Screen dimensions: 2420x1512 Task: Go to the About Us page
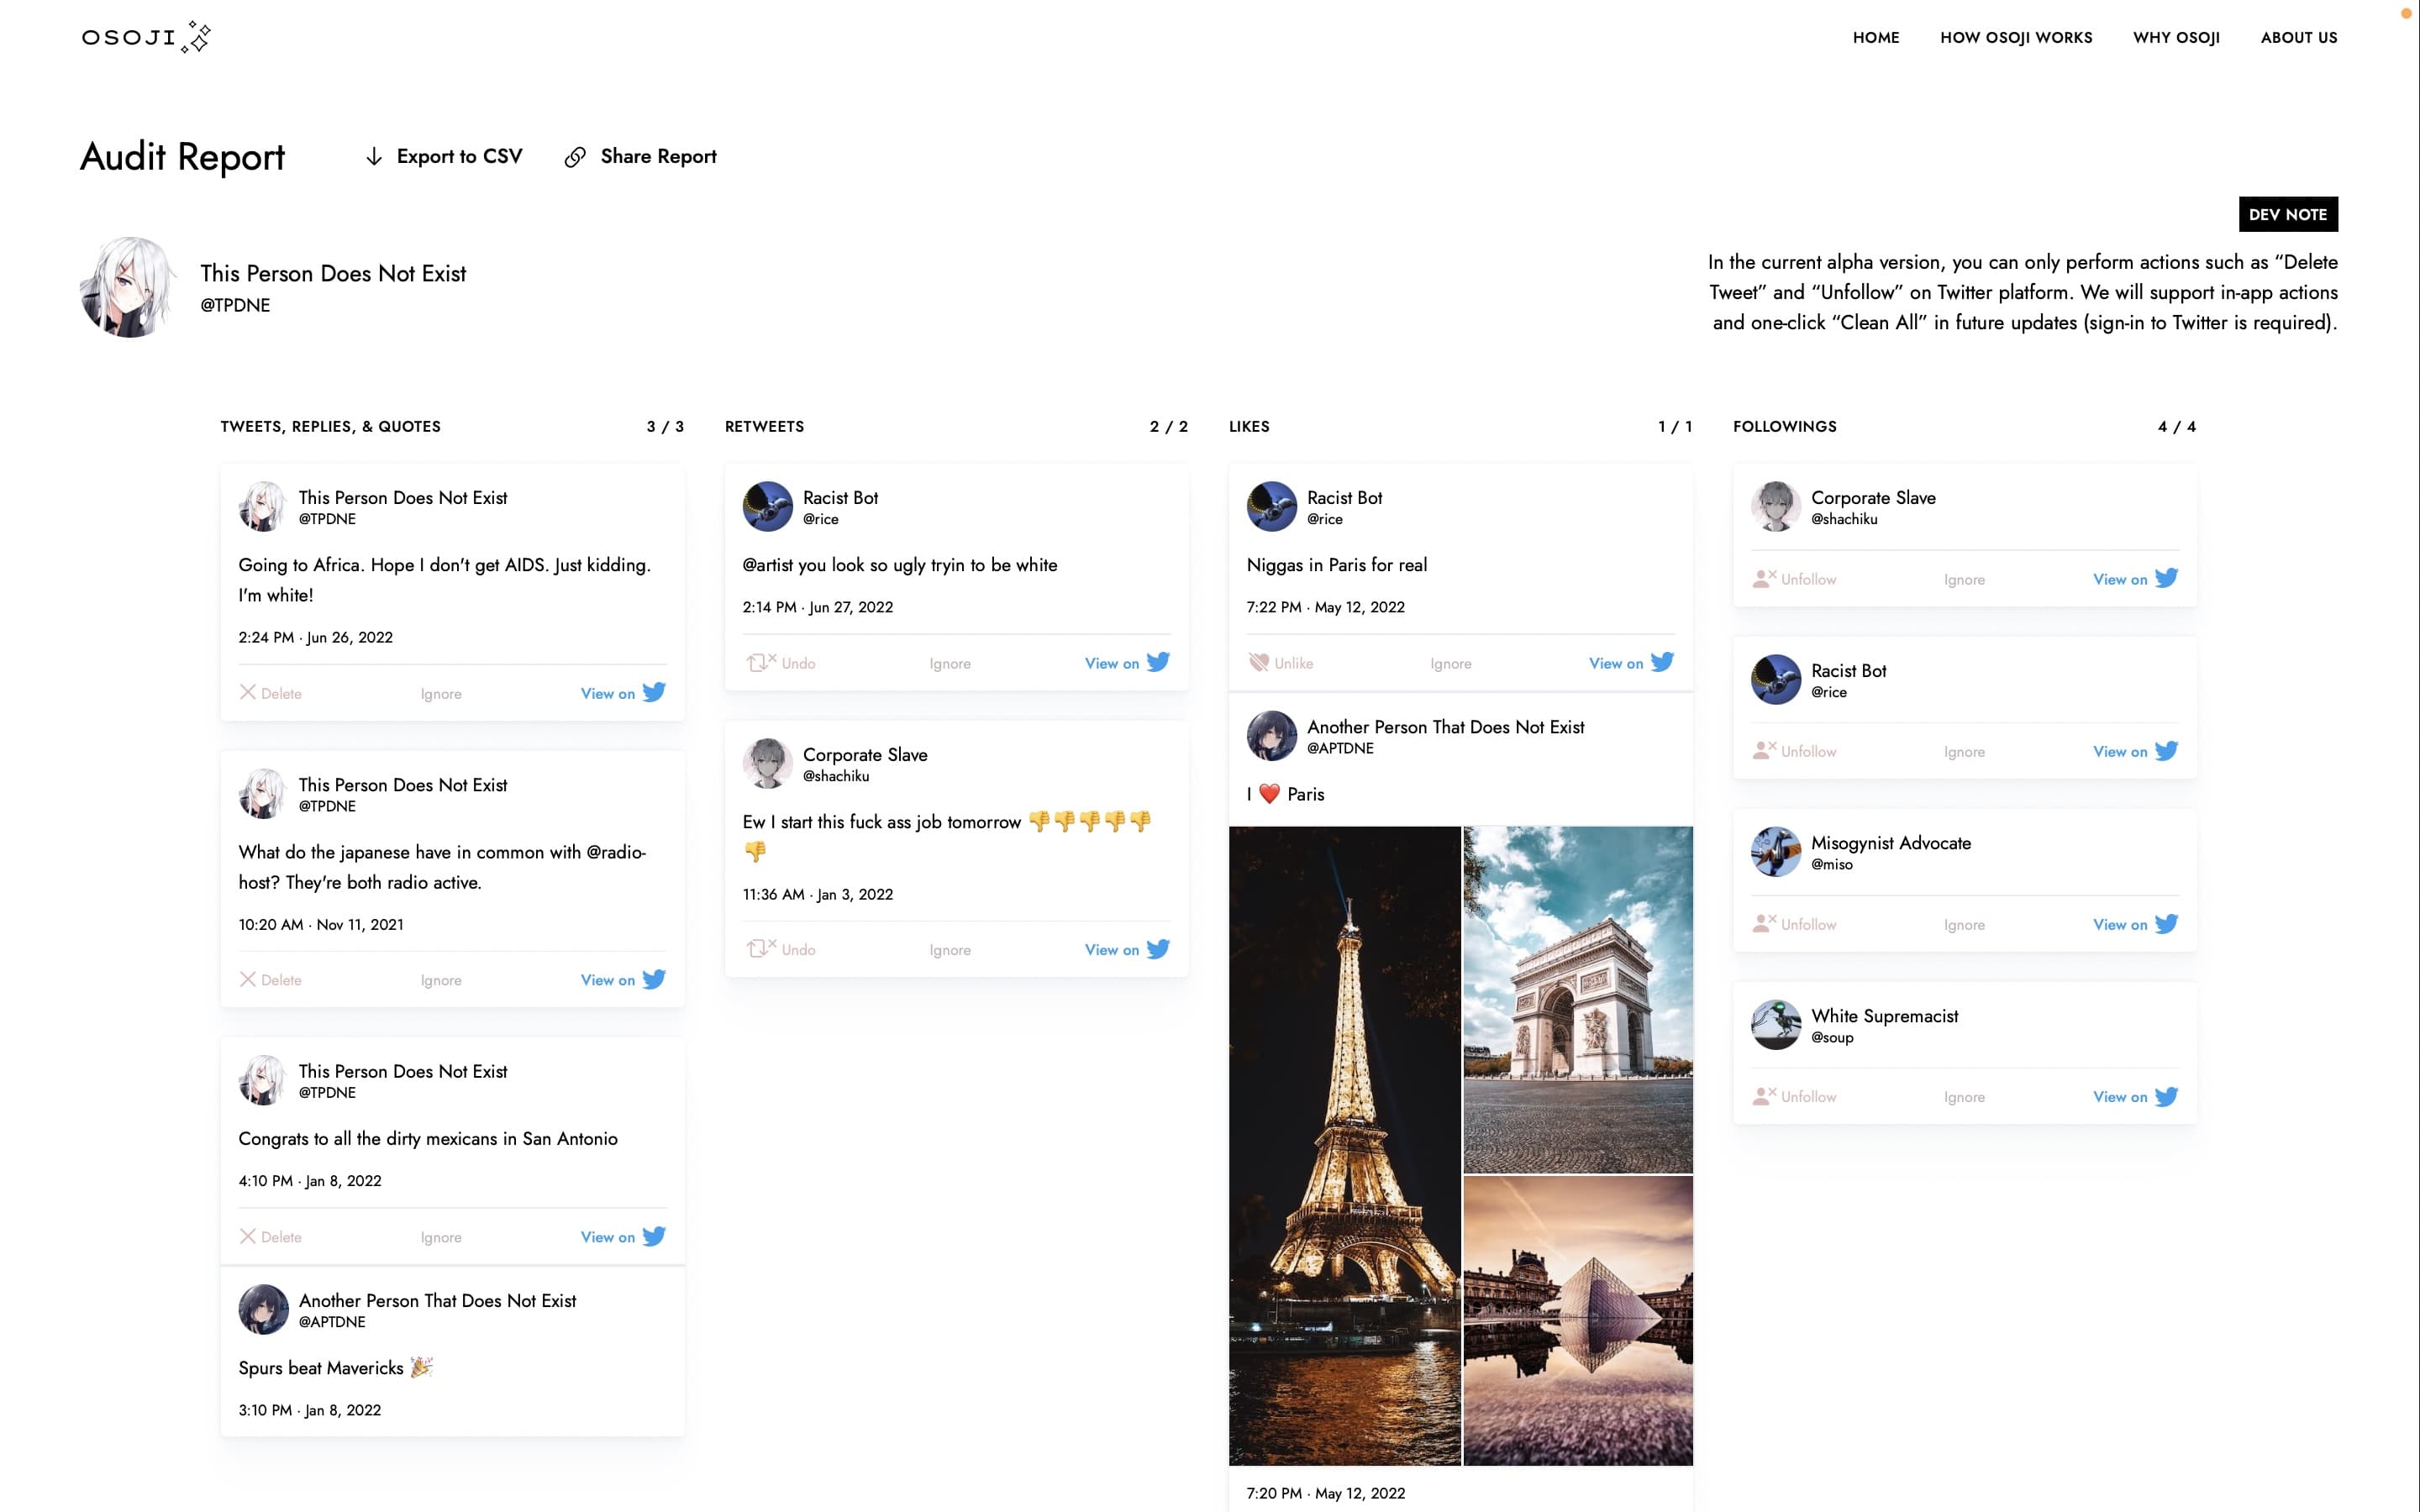[2298, 38]
